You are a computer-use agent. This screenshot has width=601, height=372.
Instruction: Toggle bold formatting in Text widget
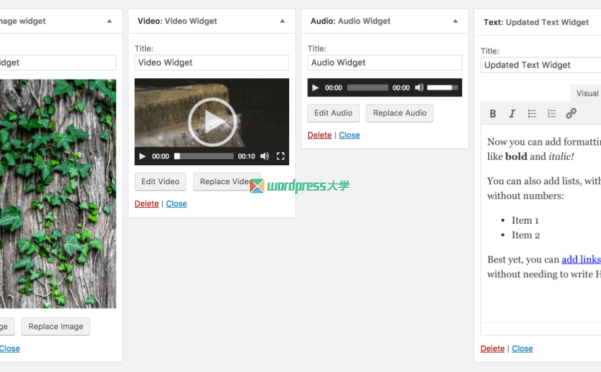[493, 113]
